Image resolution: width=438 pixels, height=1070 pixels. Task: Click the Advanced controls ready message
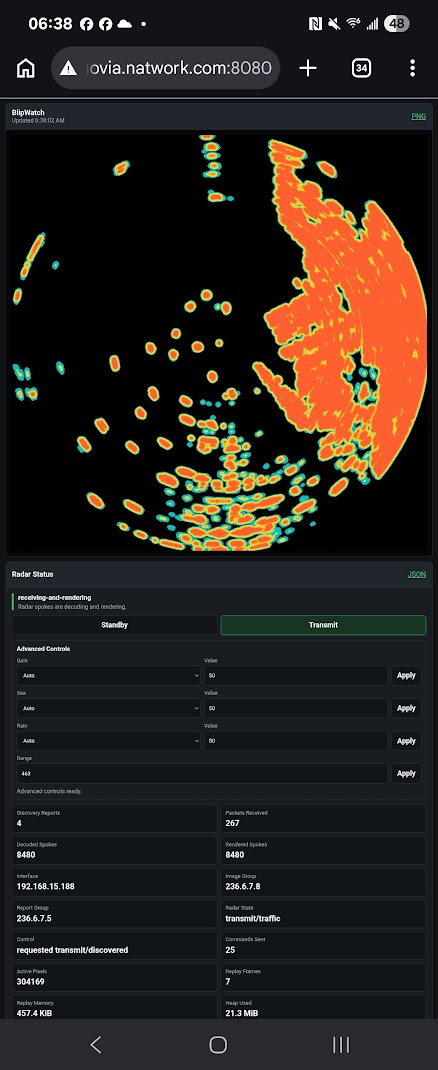point(48,792)
